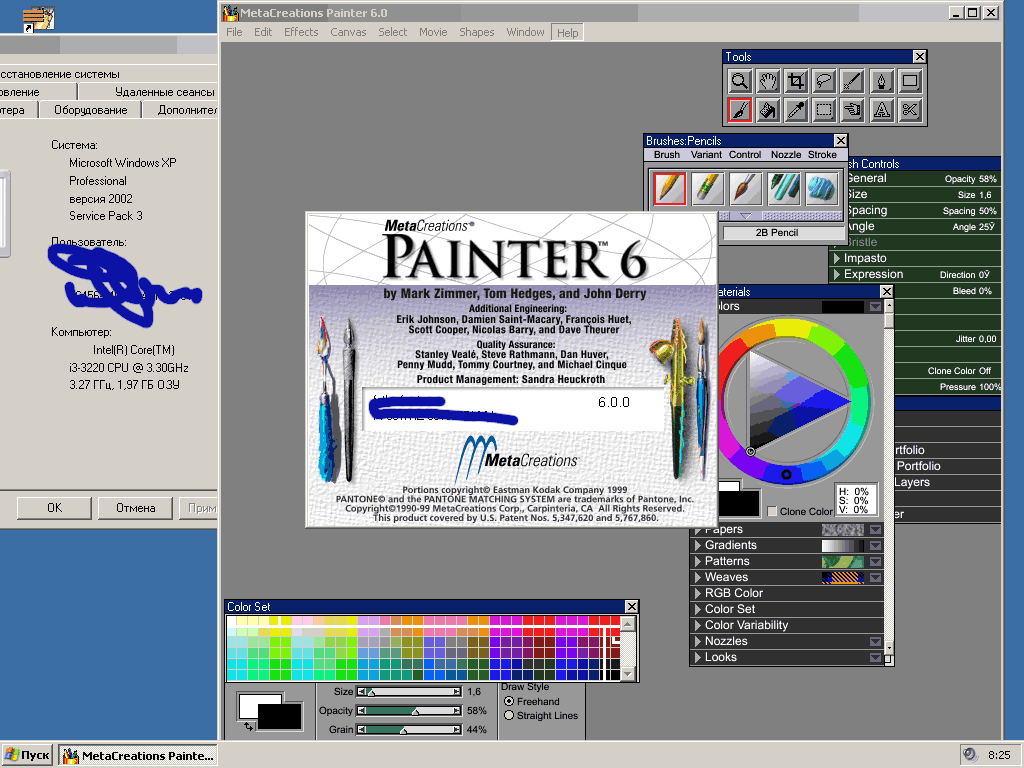Viewport: 1024px width, 768px height.
Task: Choose the blue smudge brush category icon
Action: 822,188
